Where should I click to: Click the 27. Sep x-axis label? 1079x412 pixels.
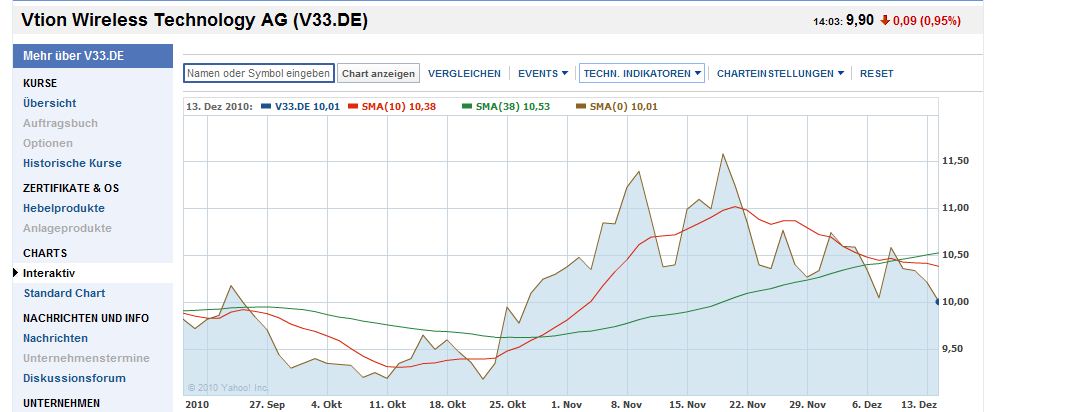[x=268, y=404]
